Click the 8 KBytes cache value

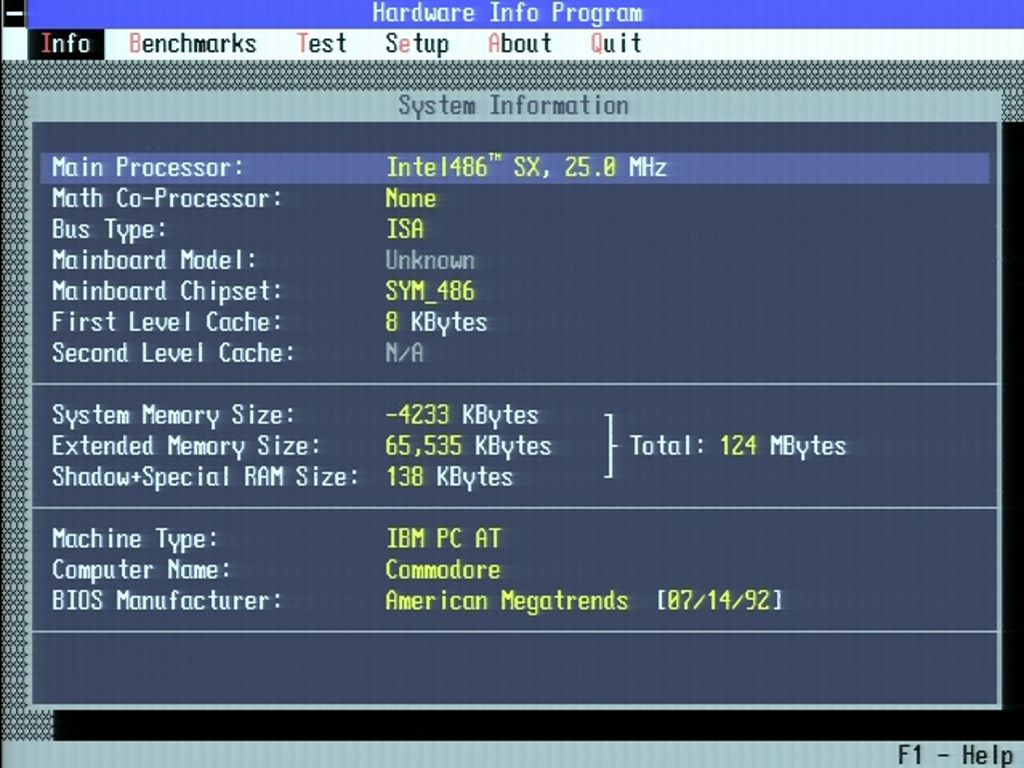click(436, 323)
